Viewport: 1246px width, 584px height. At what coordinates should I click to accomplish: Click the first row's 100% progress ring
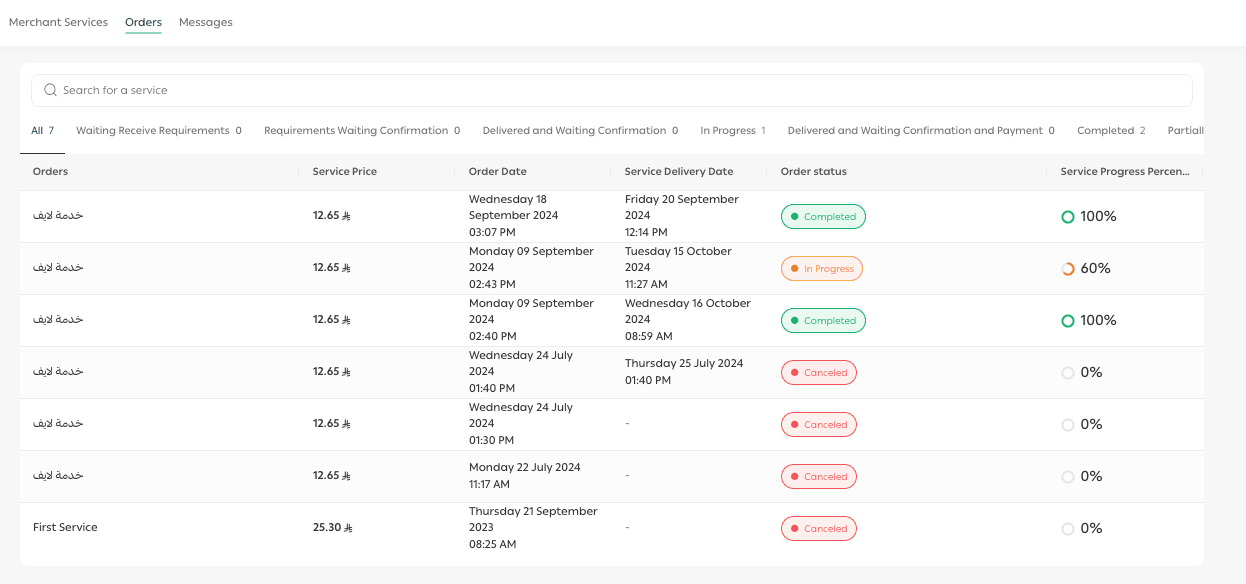(x=1068, y=217)
